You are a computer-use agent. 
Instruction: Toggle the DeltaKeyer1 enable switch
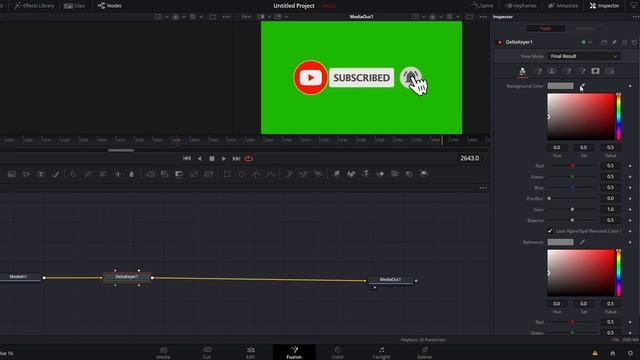click(x=500, y=42)
